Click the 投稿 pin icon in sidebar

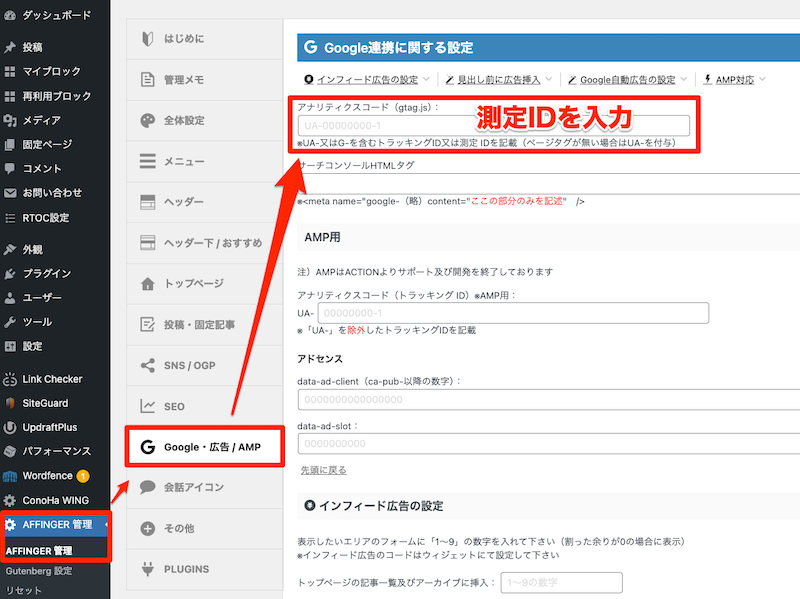[x=10, y=47]
